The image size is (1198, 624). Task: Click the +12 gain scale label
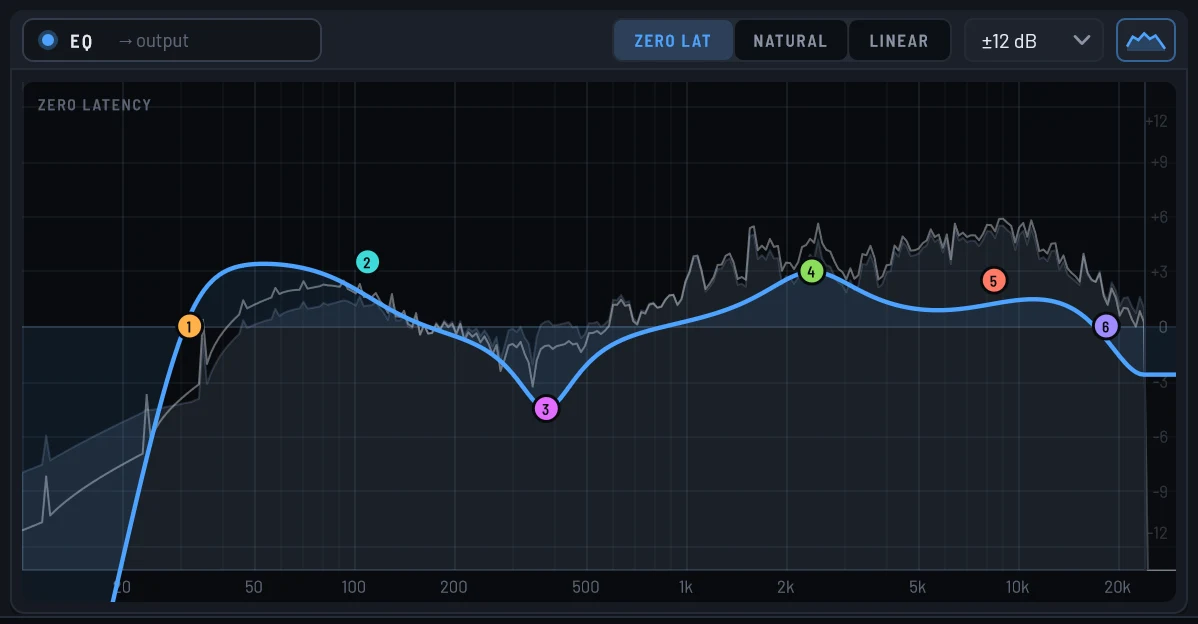click(x=1156, y=121)
